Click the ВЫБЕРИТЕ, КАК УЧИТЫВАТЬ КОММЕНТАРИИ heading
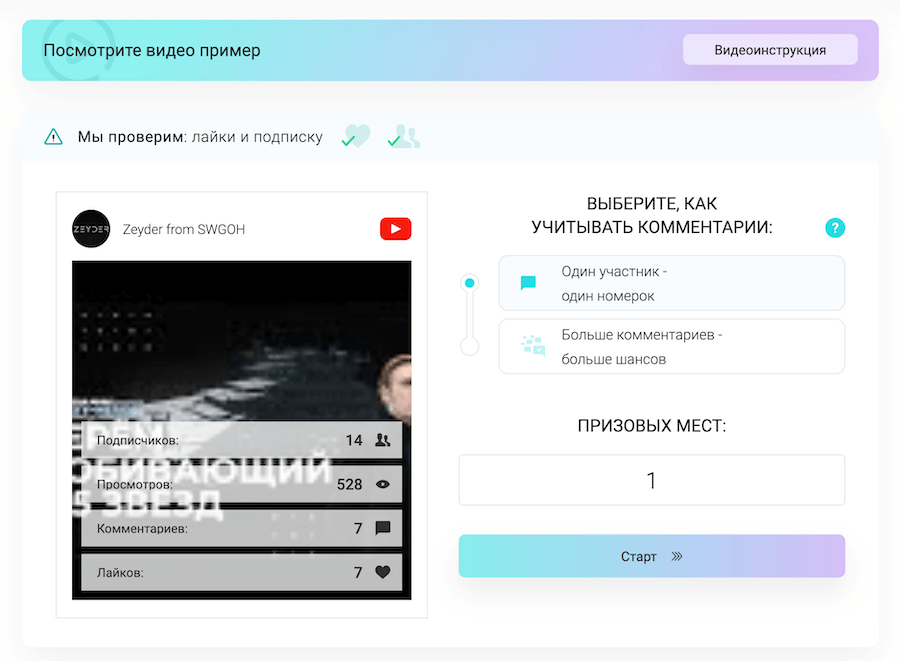The height and width of the screenshot is (661, 900). pos(651,216)
